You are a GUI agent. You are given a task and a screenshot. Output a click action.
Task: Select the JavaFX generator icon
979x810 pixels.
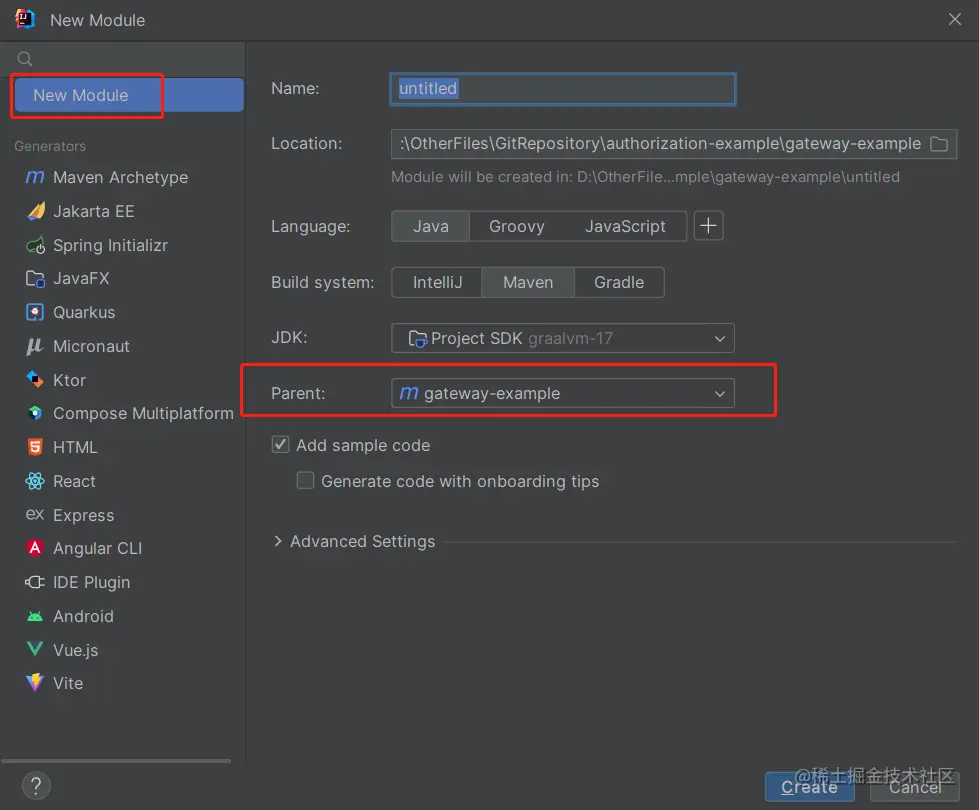click(x=35, y=279)
